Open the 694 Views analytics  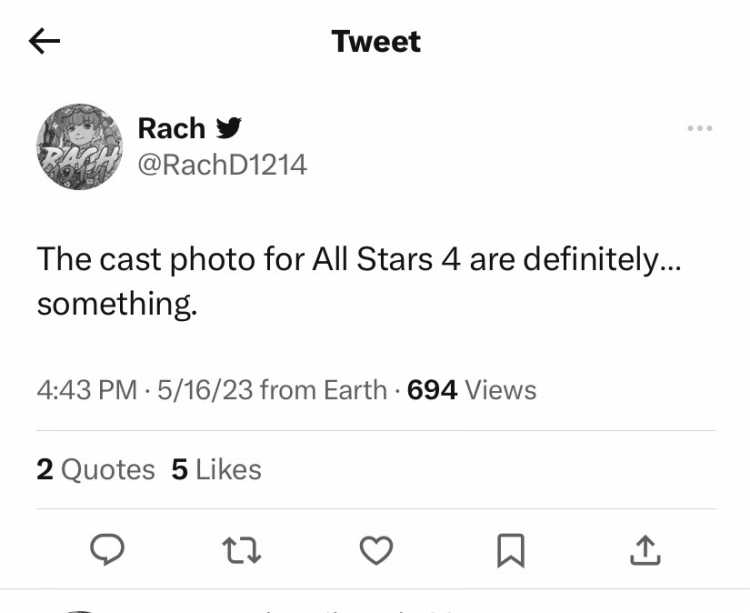[x=472, y=390]
